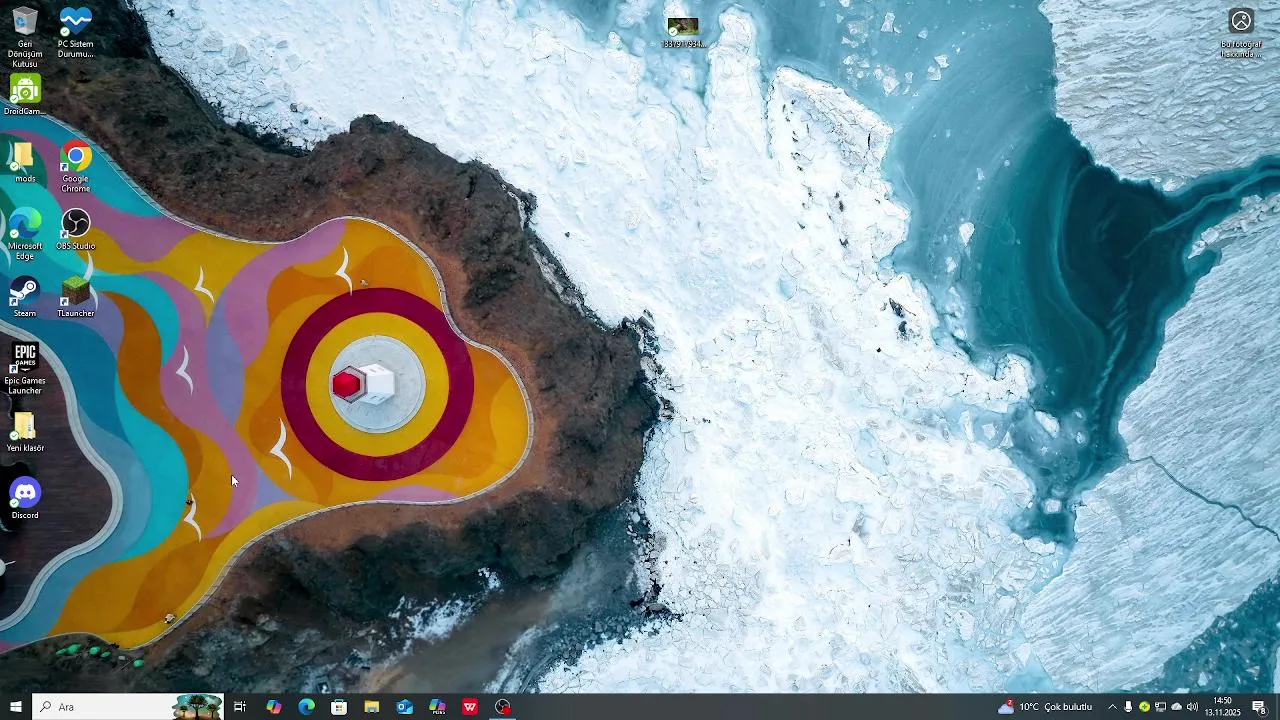Click the green round tray icon
Image resolution: width=1280 pixels, height=720 pixels.
click(1144, 707)
